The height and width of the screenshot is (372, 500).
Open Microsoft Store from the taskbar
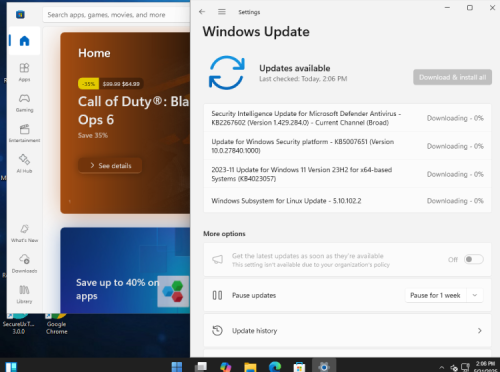click(299, 367)
